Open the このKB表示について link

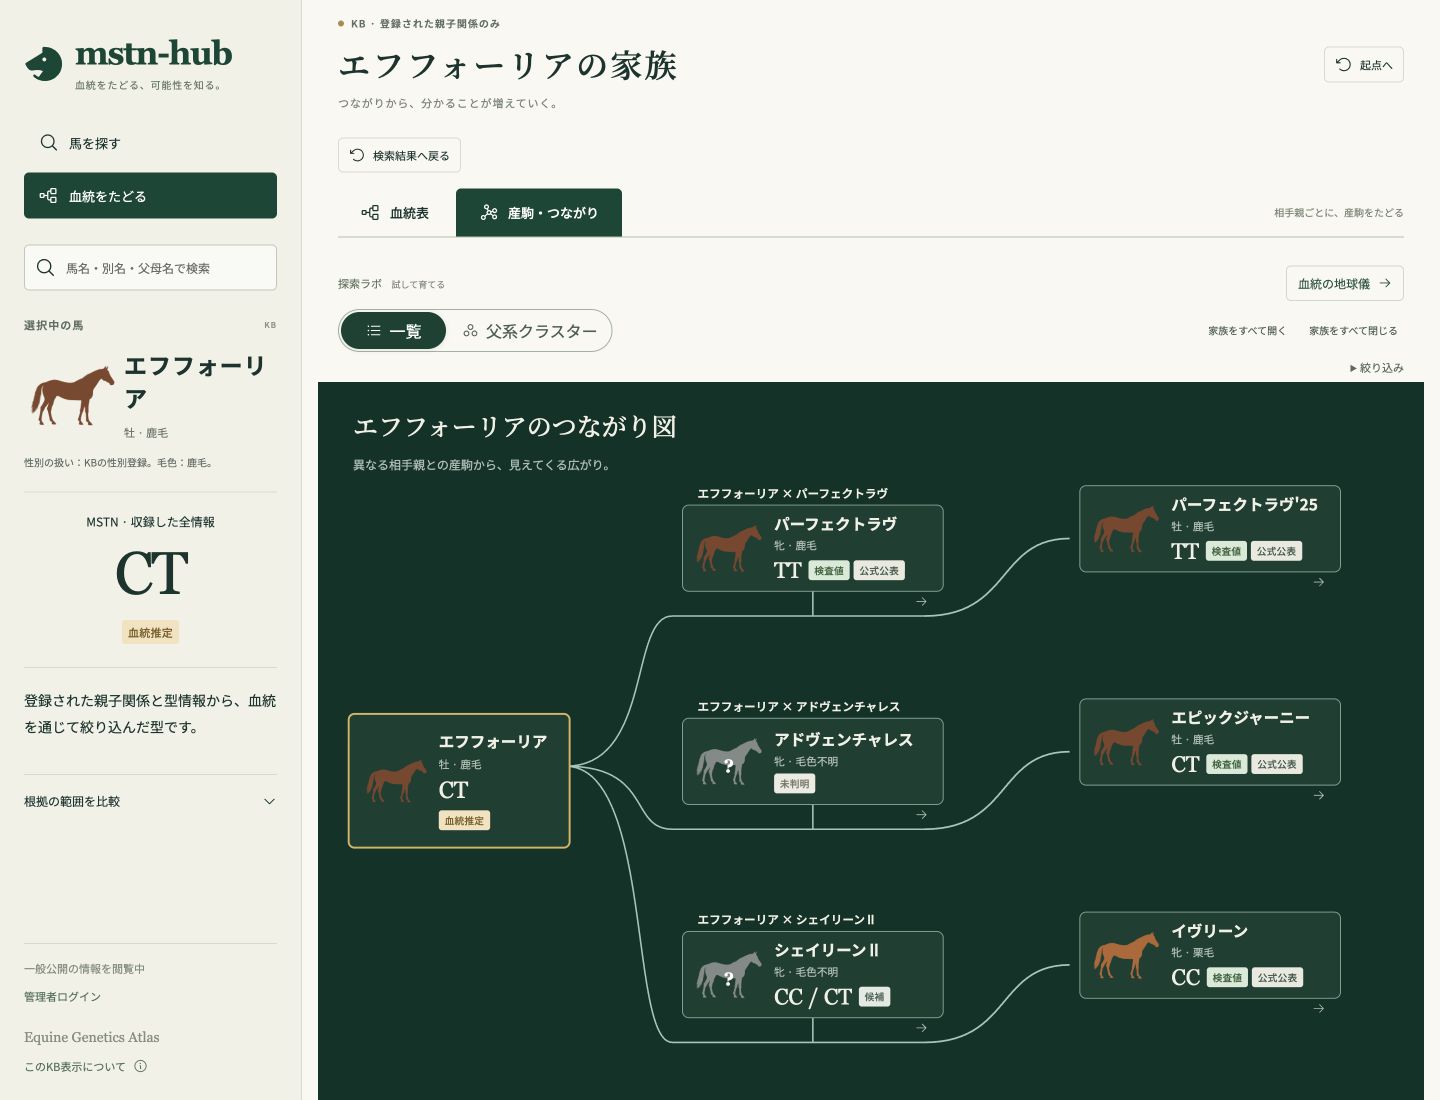tap(85, 1067)
